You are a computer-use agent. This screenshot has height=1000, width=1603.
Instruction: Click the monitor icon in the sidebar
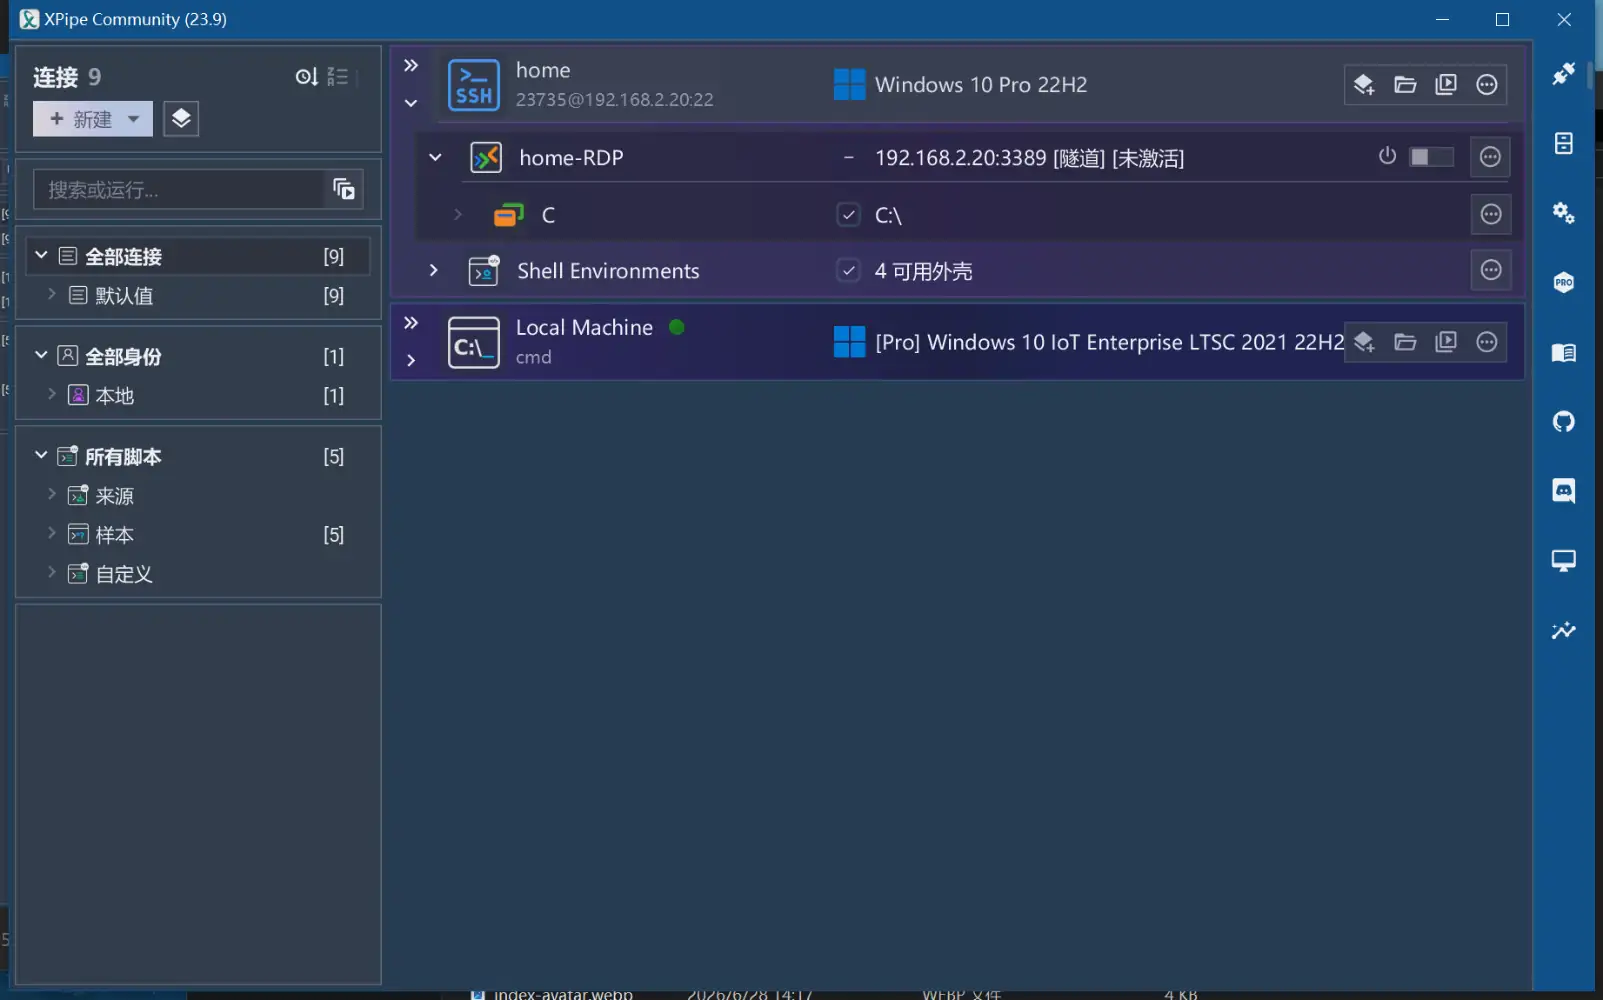[x=1564, y=560]
